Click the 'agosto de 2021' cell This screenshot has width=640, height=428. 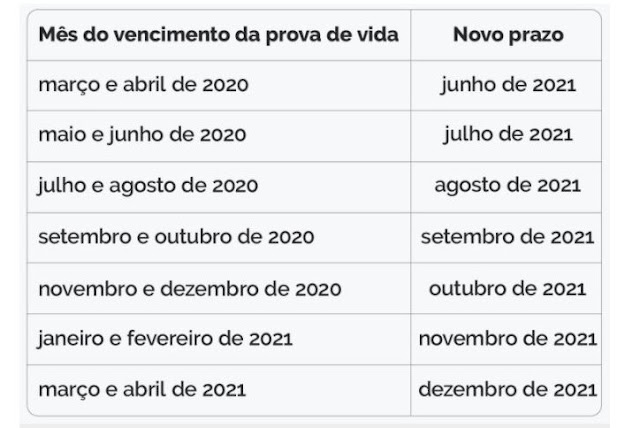click(507, 186)
